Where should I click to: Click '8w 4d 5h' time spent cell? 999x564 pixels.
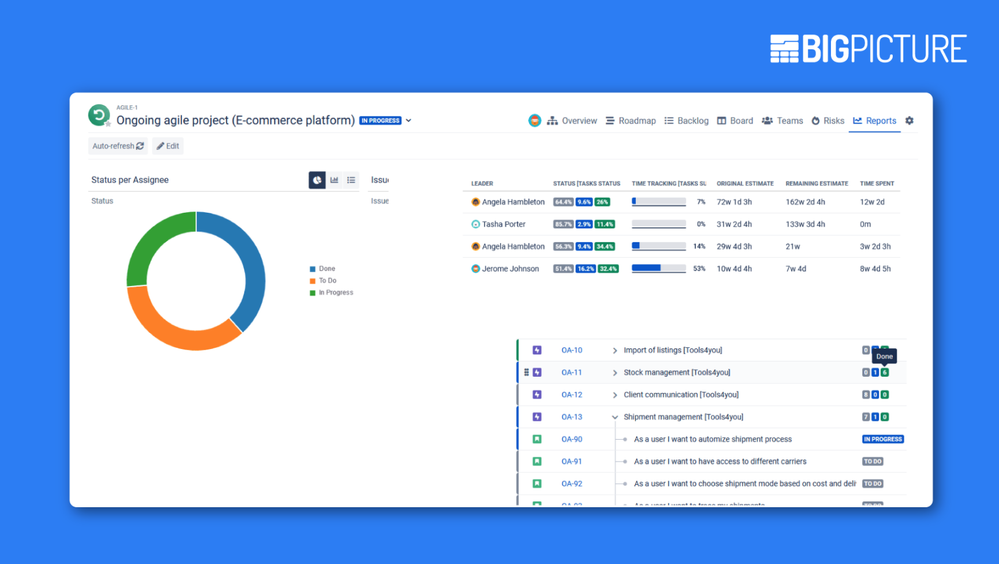875,269
